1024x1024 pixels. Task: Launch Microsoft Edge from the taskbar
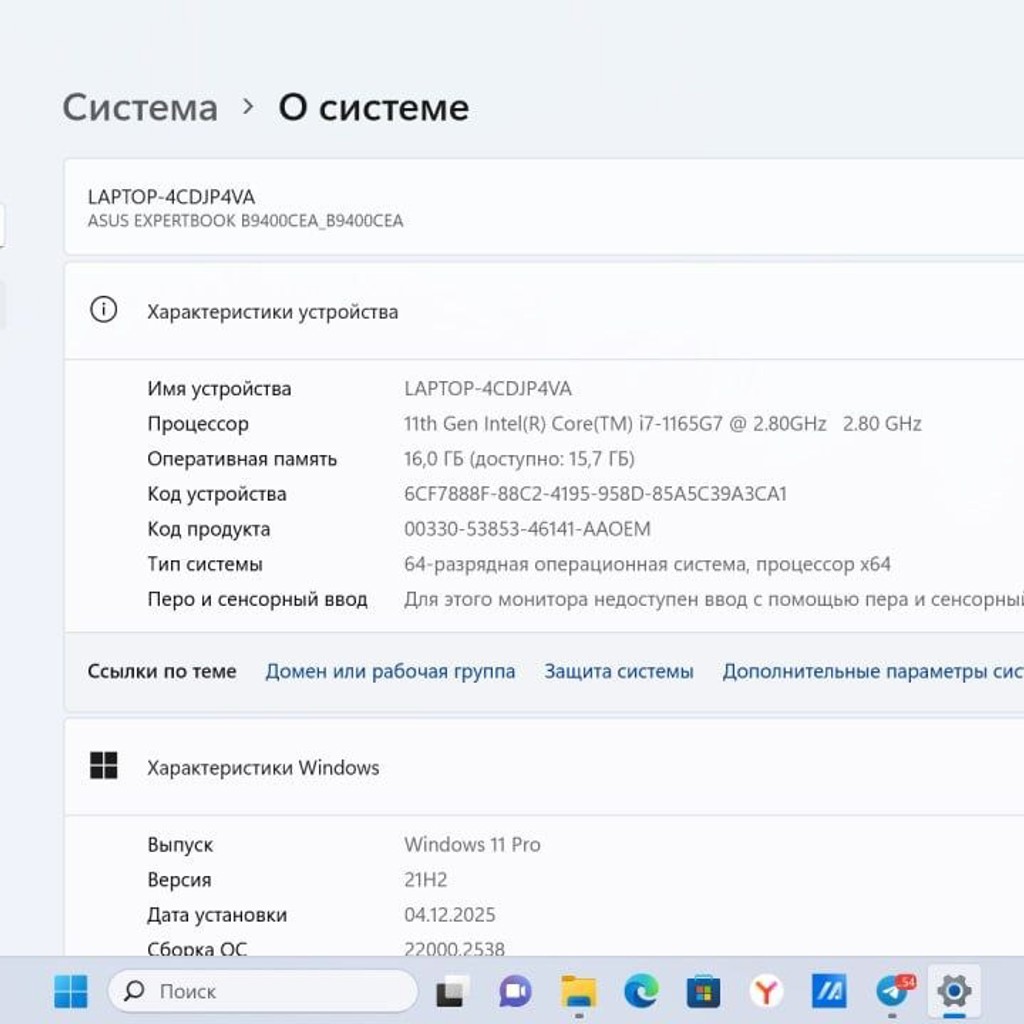point(641,992)
